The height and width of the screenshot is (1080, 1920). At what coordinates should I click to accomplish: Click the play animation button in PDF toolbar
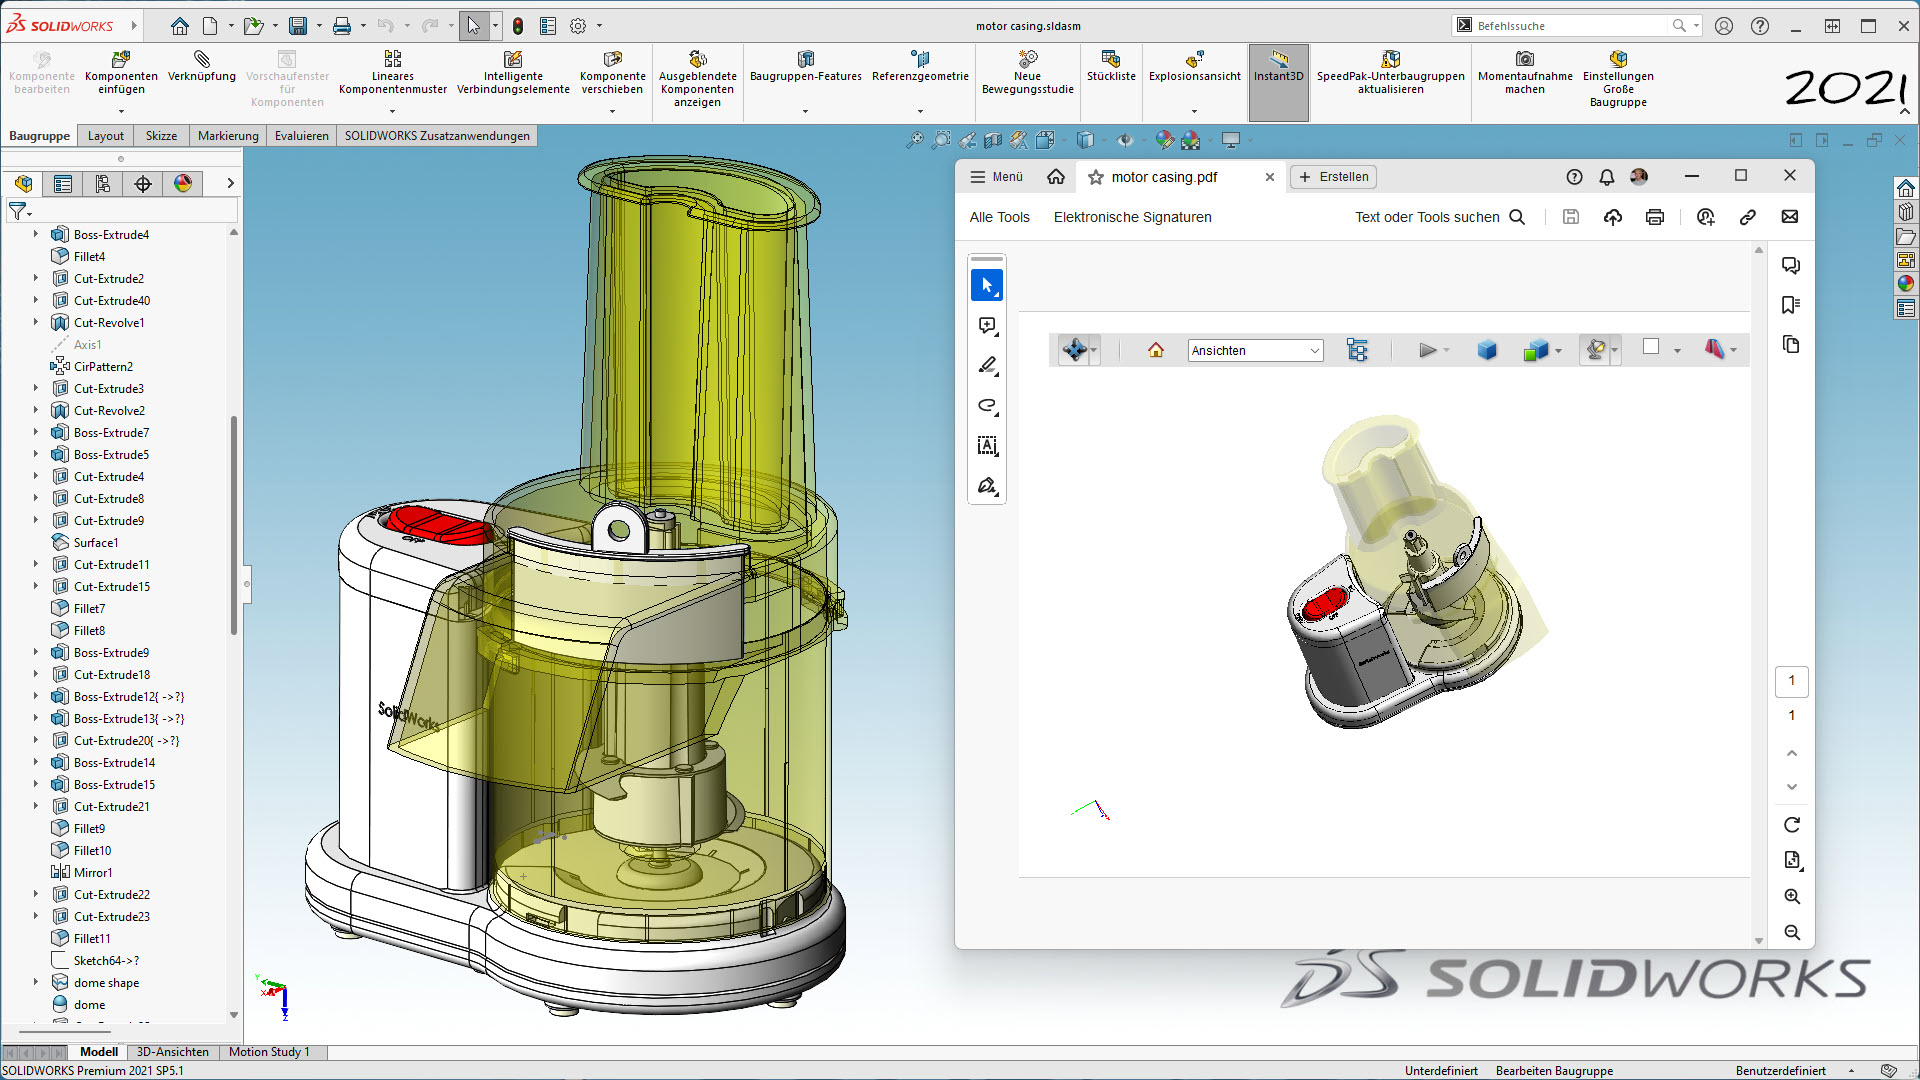1427,350
